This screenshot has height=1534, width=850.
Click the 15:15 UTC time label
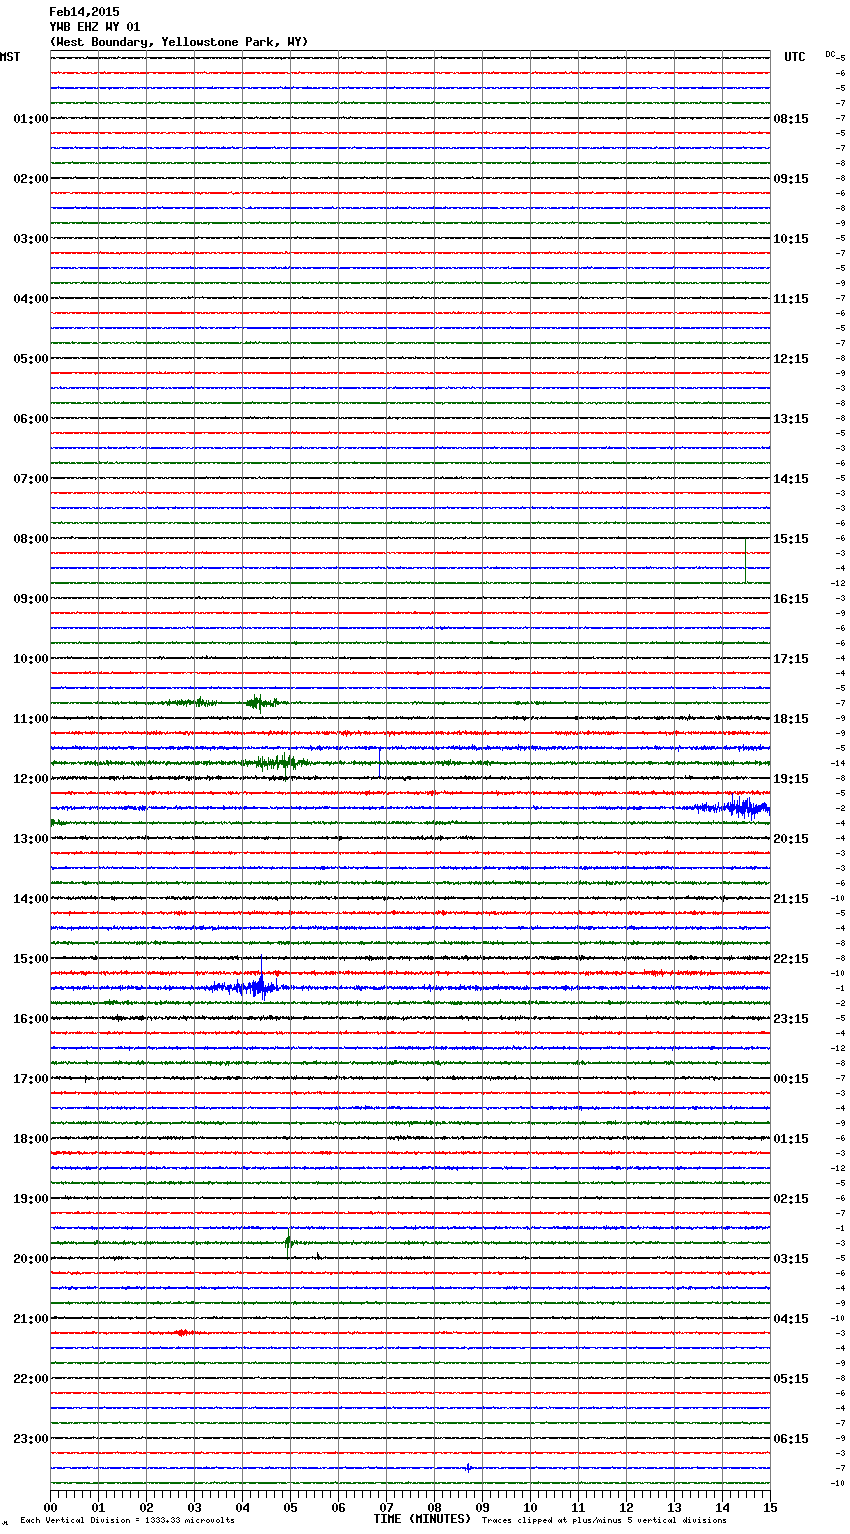click(791, 539)
